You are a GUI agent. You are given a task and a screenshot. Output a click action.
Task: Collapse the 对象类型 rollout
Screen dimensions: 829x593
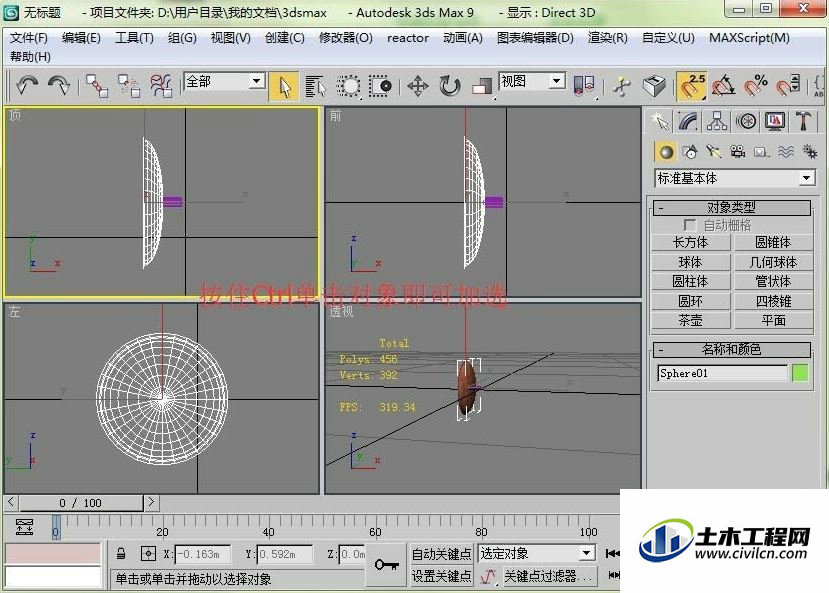[x=732, y=207]
